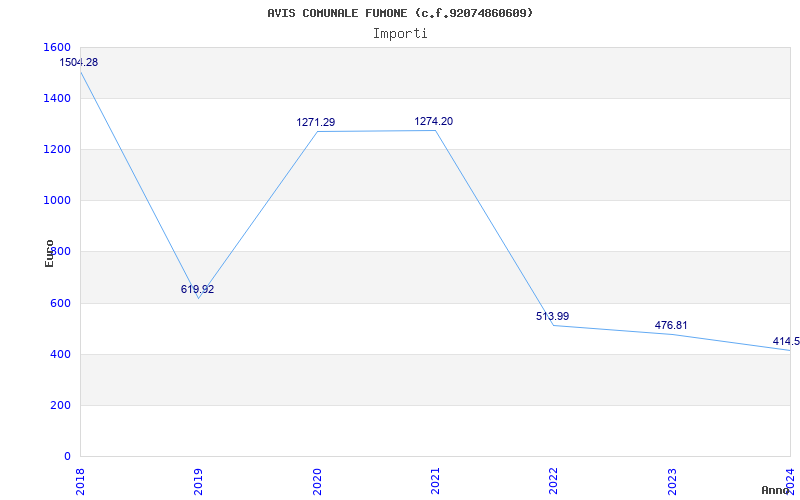Click the Anno axis title
This screenshot has height=500, width=800.
(775, 490)
